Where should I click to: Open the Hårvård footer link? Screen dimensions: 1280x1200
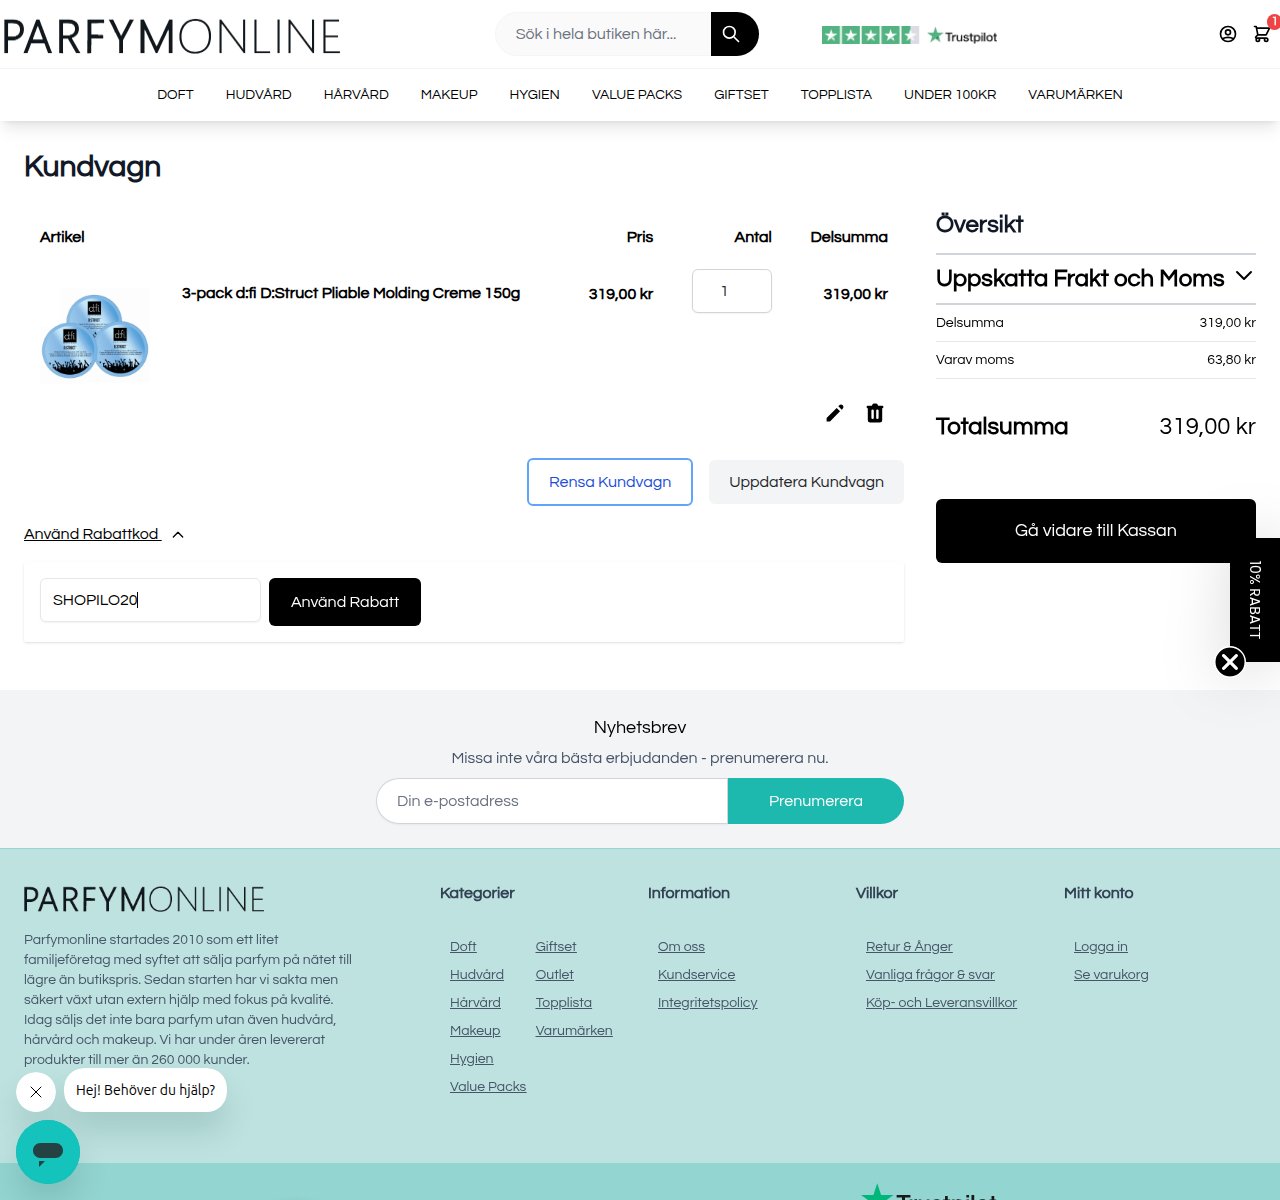pos(475,1003)
